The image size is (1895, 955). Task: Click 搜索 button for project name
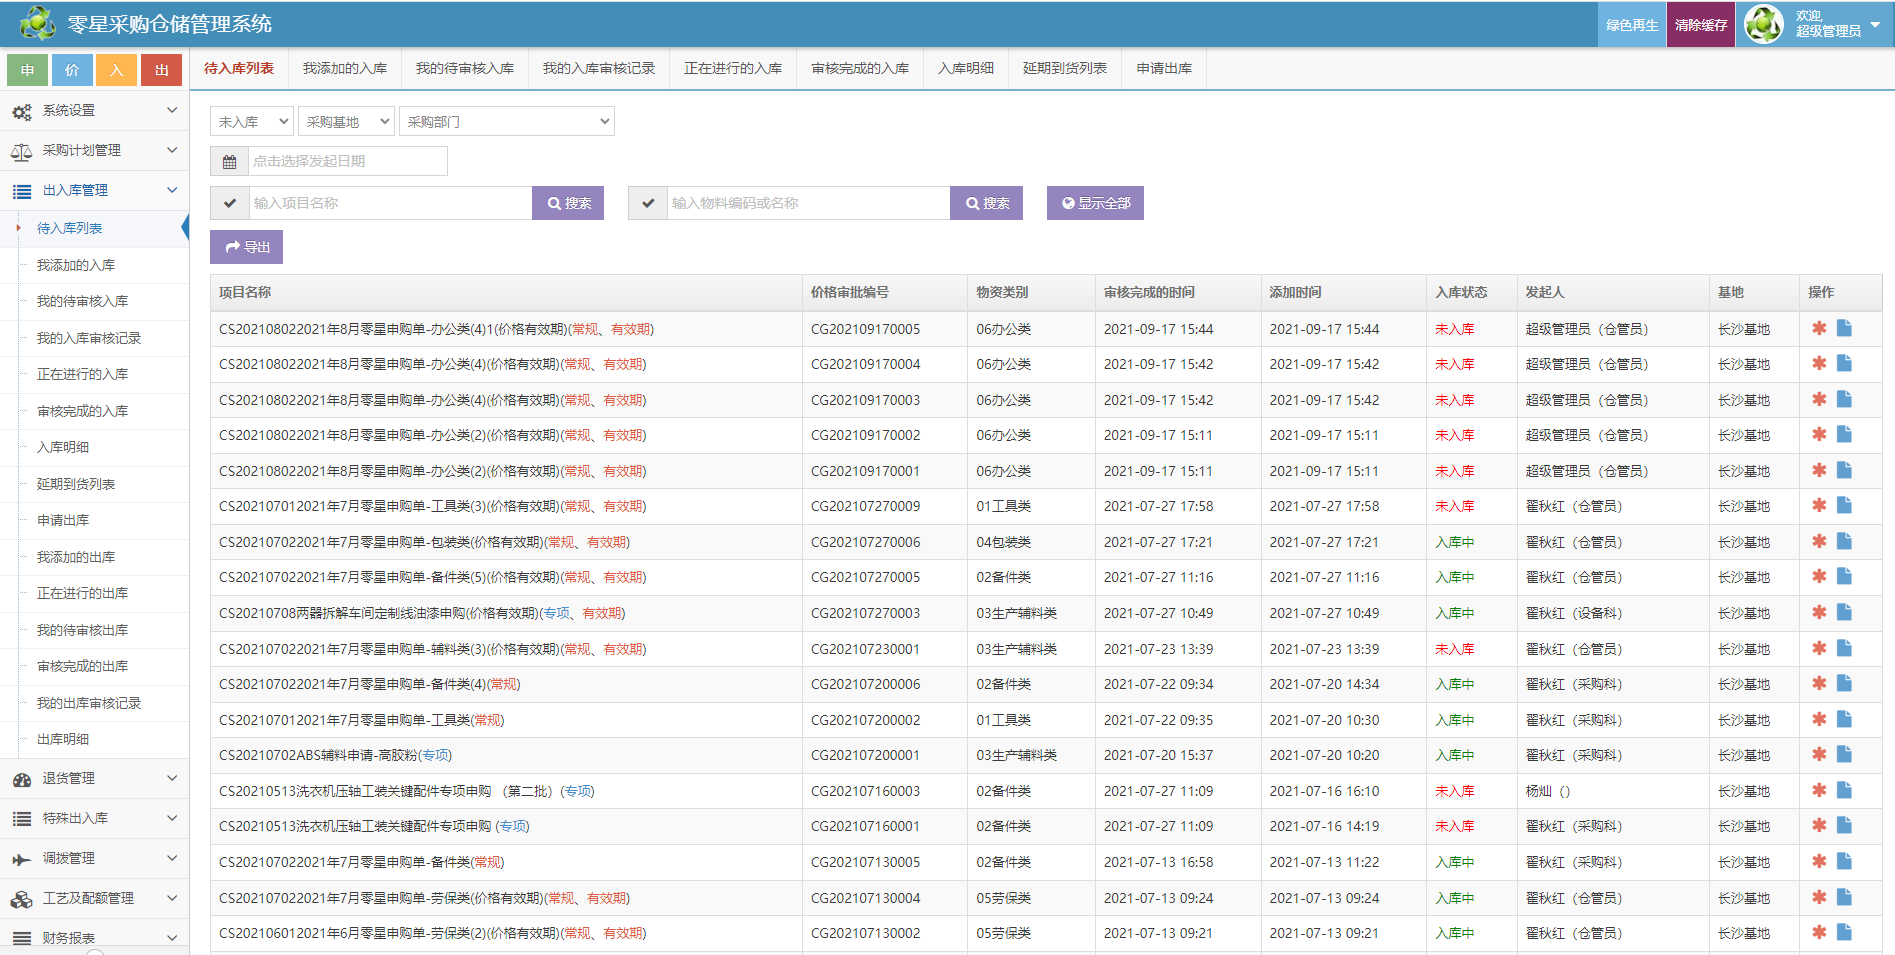(568, 203)
